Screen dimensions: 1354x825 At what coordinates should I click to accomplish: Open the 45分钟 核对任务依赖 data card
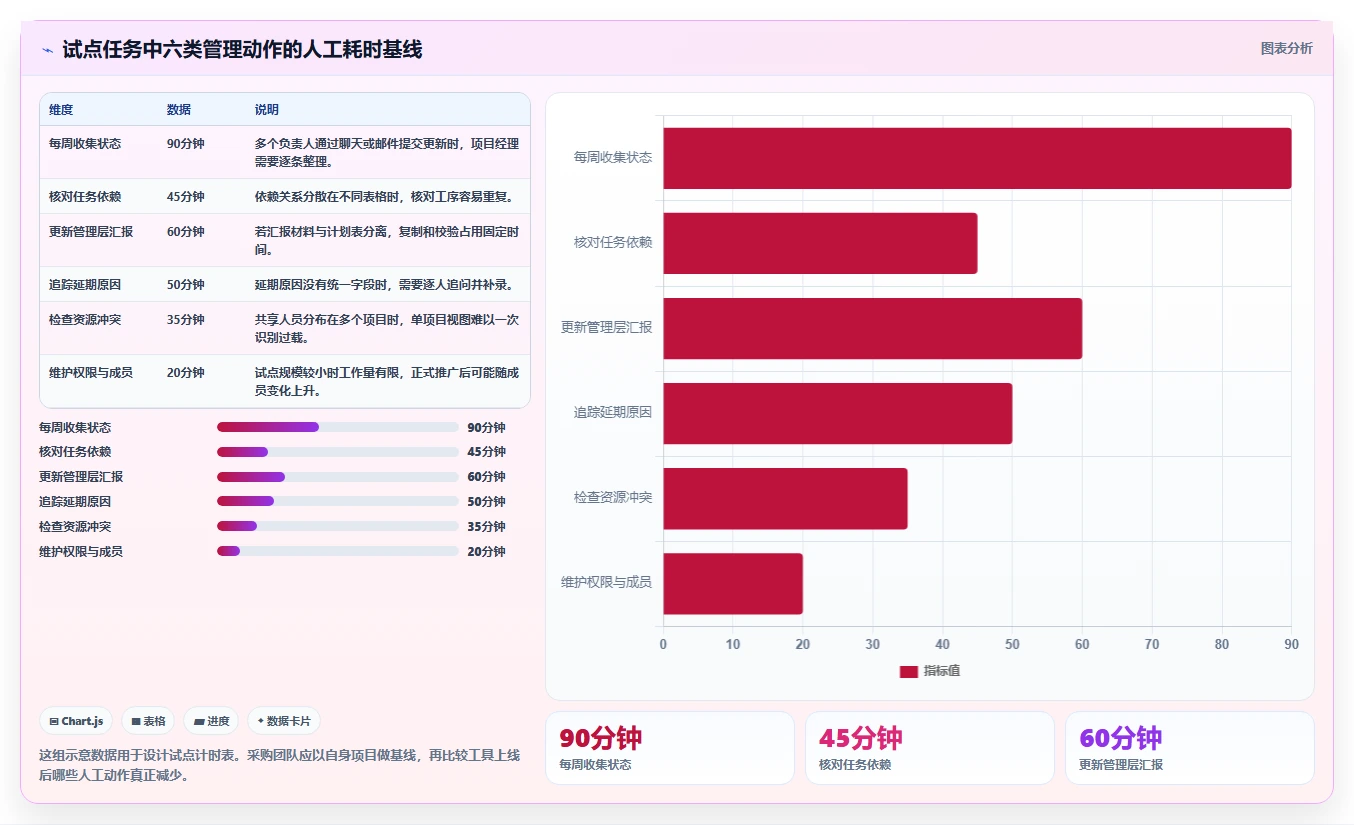[x=929, y=748]
